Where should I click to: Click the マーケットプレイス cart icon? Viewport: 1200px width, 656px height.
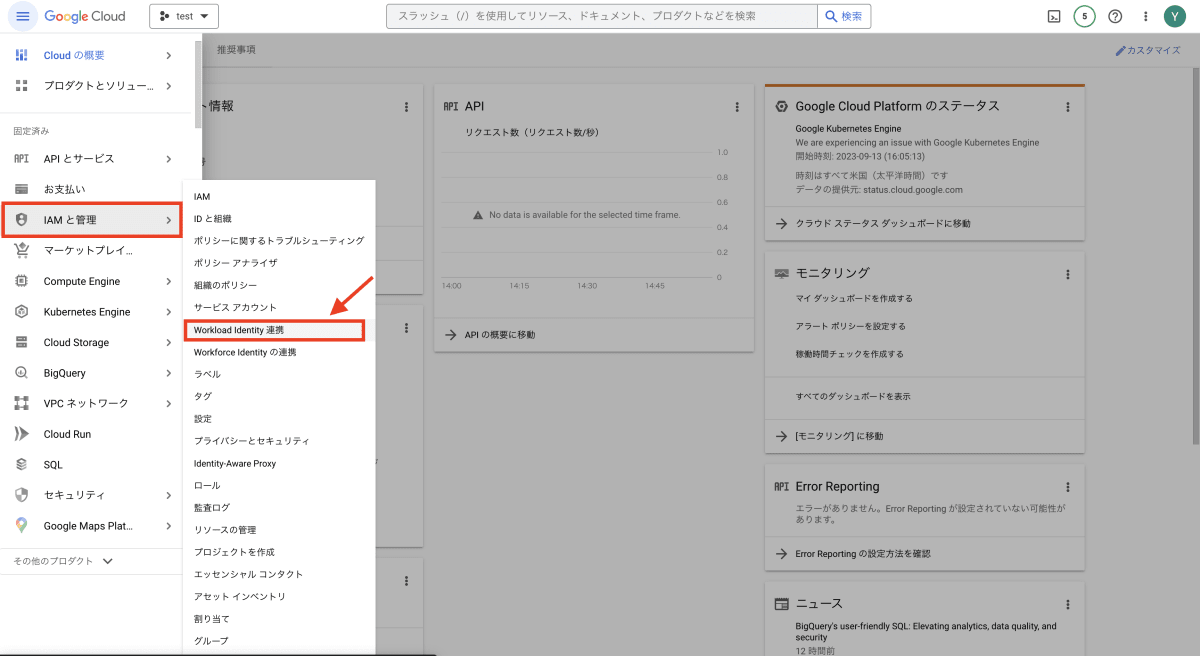coord(22,250)
